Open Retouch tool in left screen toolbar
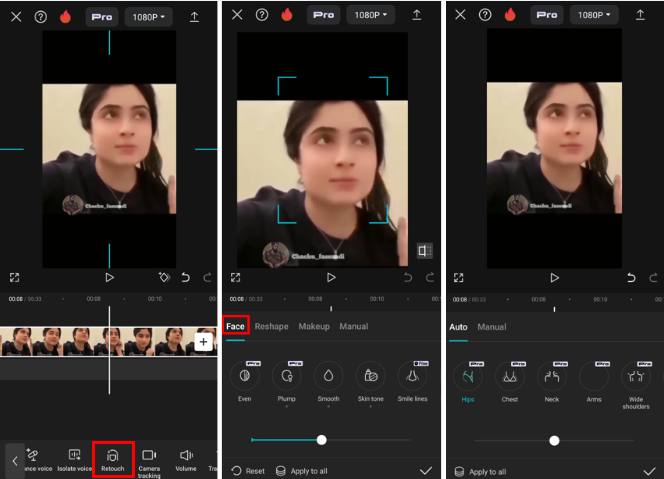The width and height of the screenshot is (664, 479). coord(113,460)
